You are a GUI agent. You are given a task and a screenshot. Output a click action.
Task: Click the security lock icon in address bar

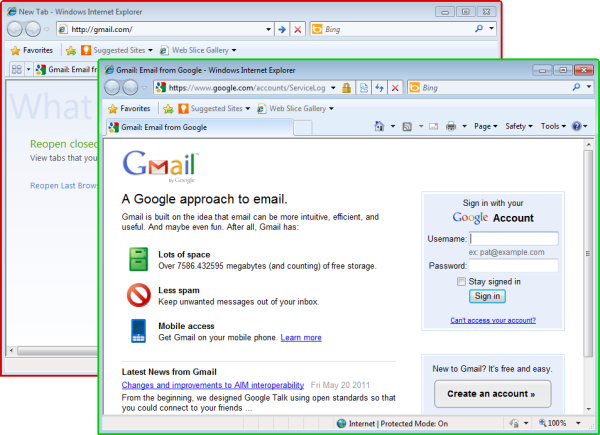346,88
